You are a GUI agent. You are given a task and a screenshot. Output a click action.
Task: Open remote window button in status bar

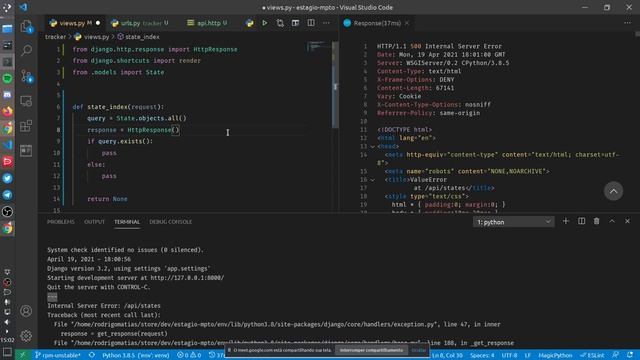(x=22, y=355)
